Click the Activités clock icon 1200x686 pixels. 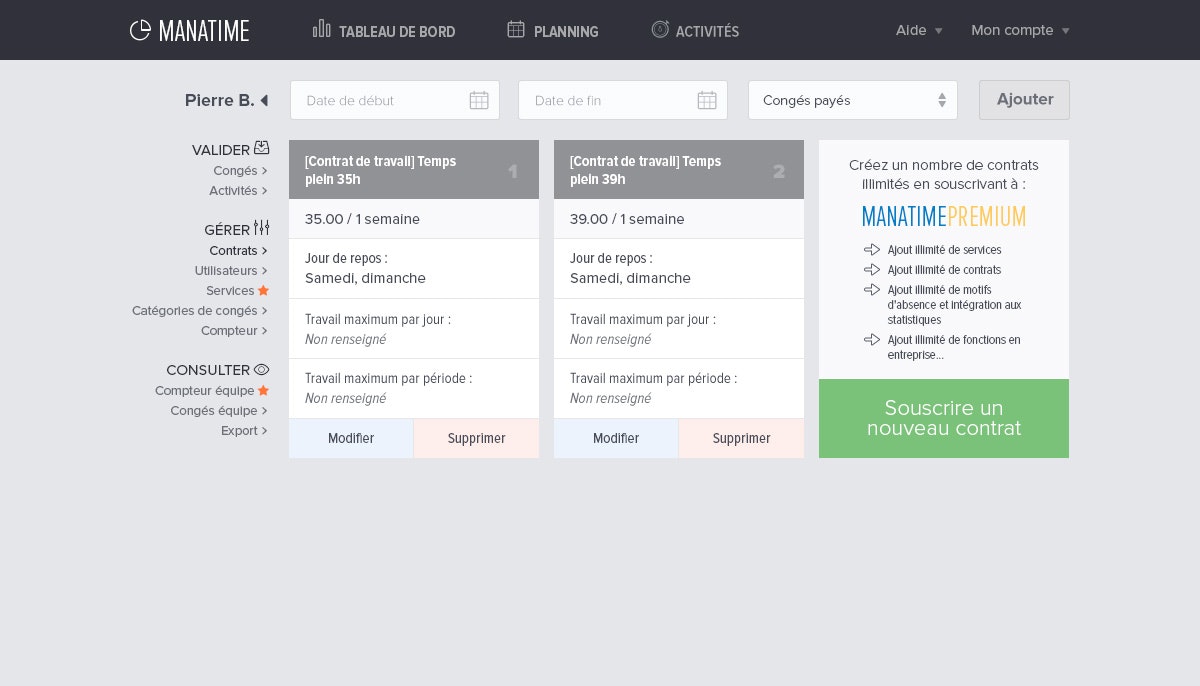coord(660,29)
